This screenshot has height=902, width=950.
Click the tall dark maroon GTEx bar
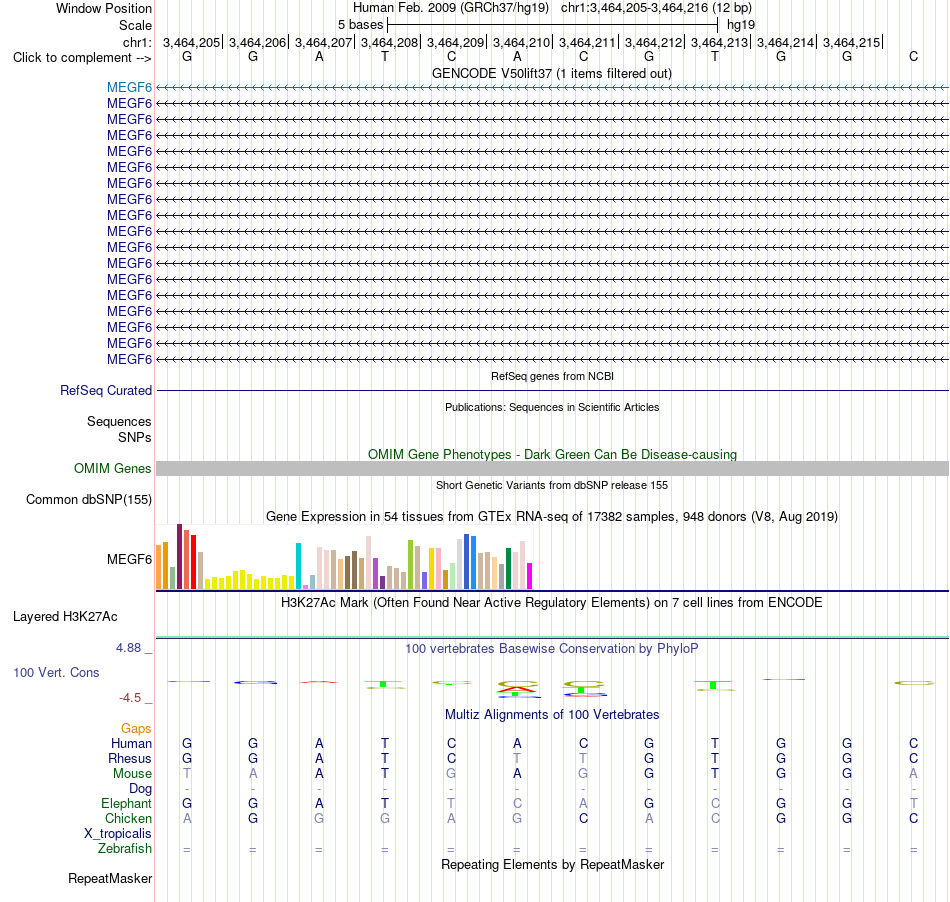[x=179, y=557]
